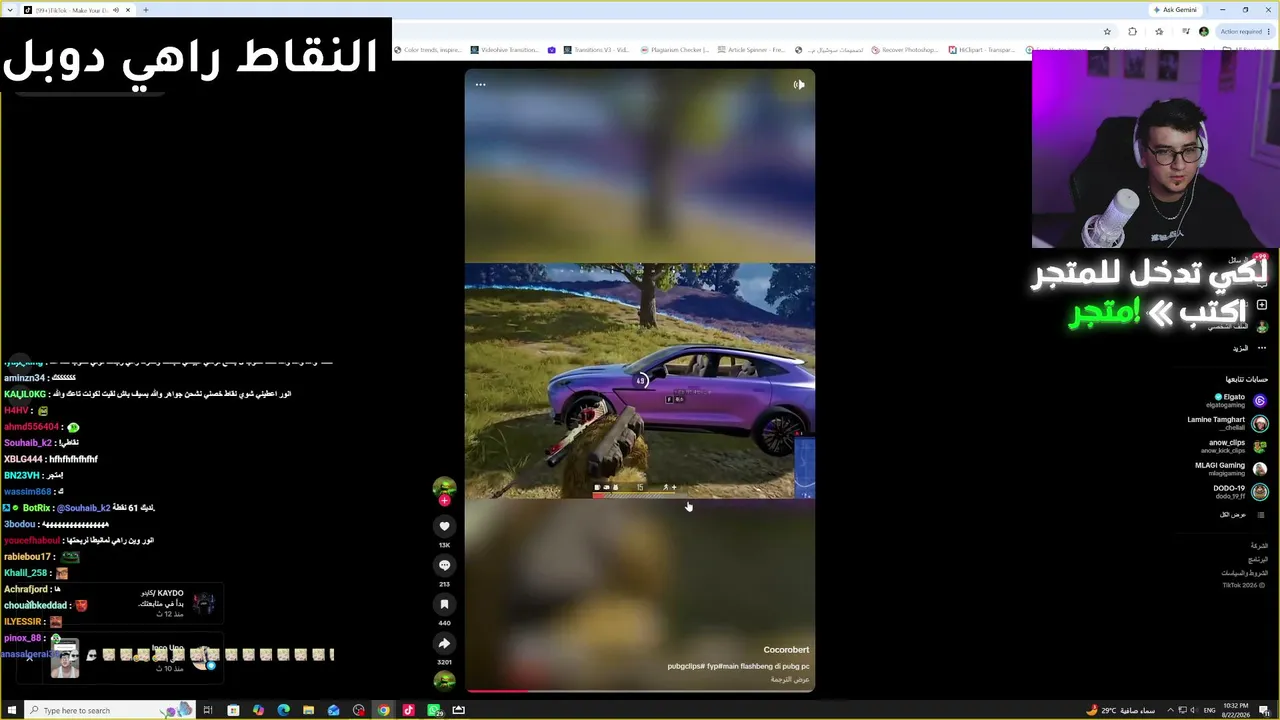Share the TikTok video via arrow icon
This screenshot has width=1280, height=720.
(x=445, y=643)
